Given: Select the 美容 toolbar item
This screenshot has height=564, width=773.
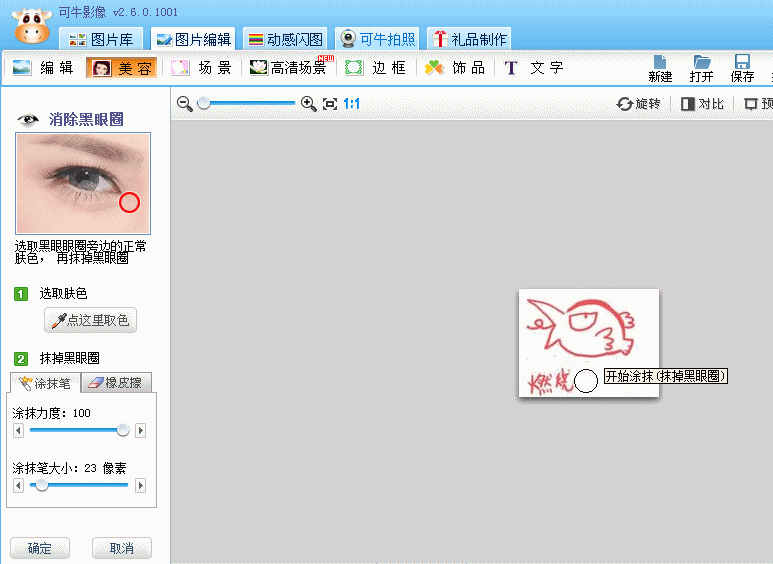Looking at the screenshot, I should [122, 68].
